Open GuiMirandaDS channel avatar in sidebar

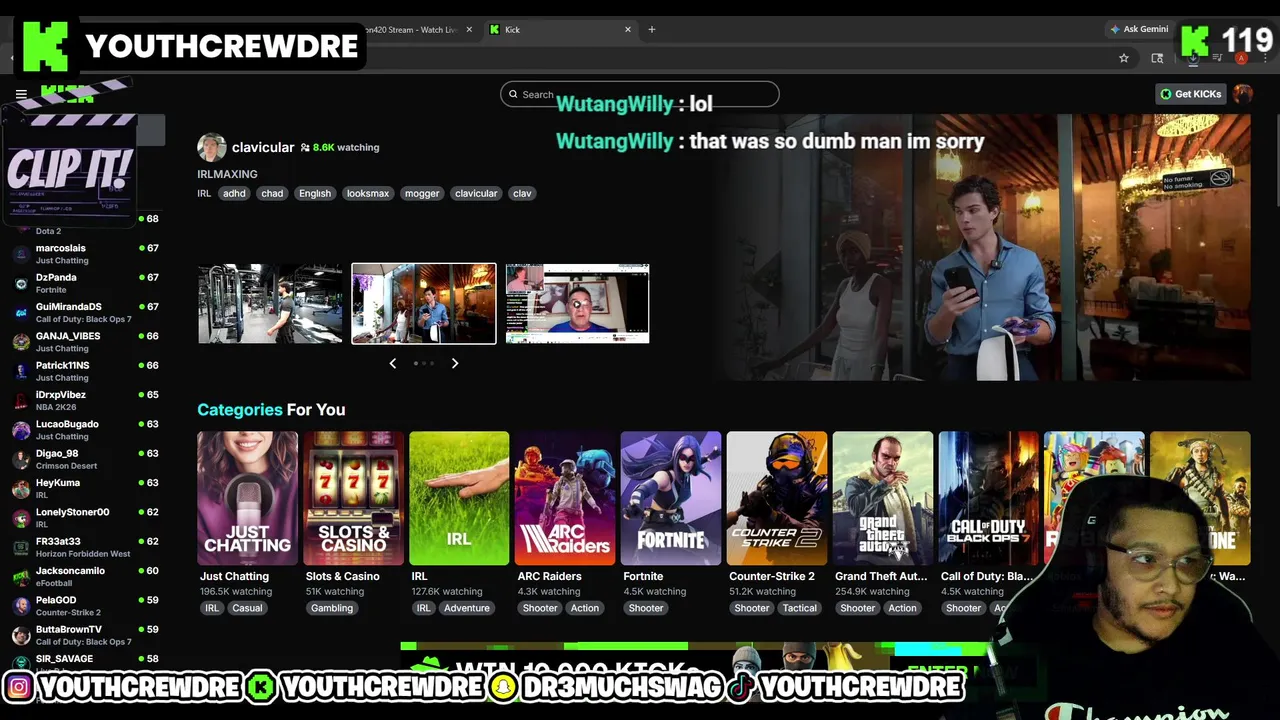click(x=21, y=313)
